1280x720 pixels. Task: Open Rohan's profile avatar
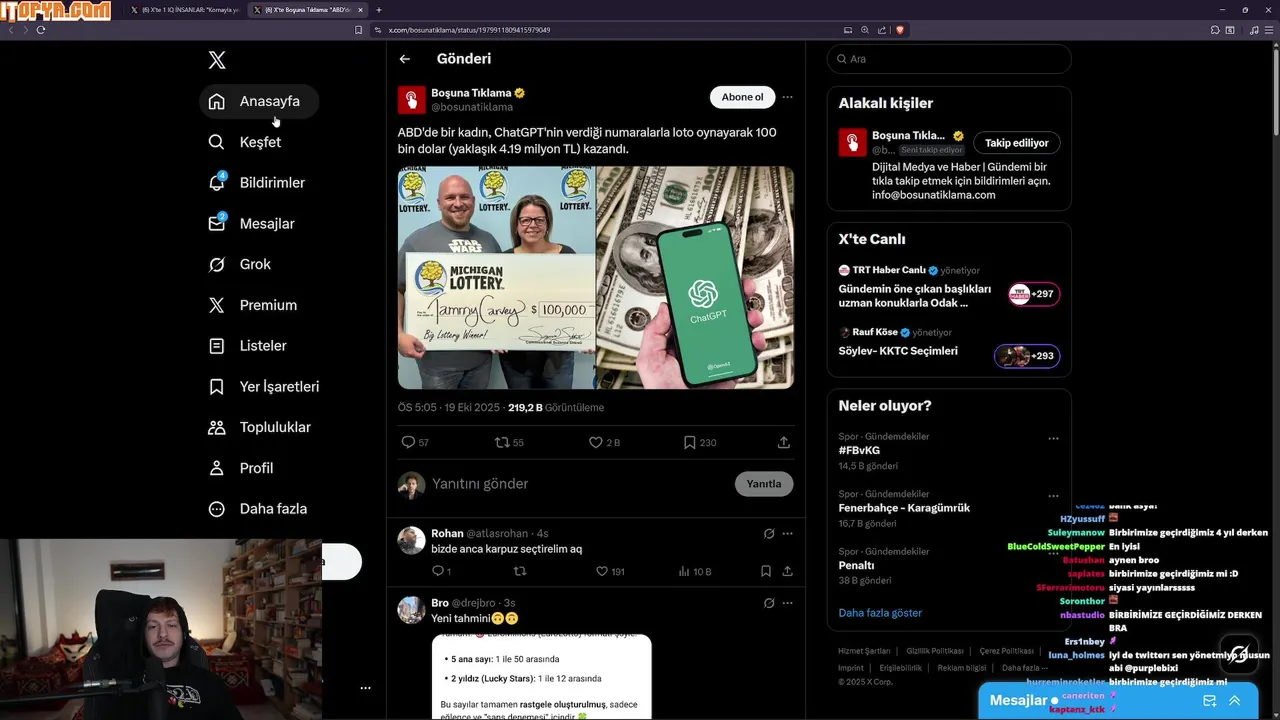pyautogui.click(x=412, y=540)
